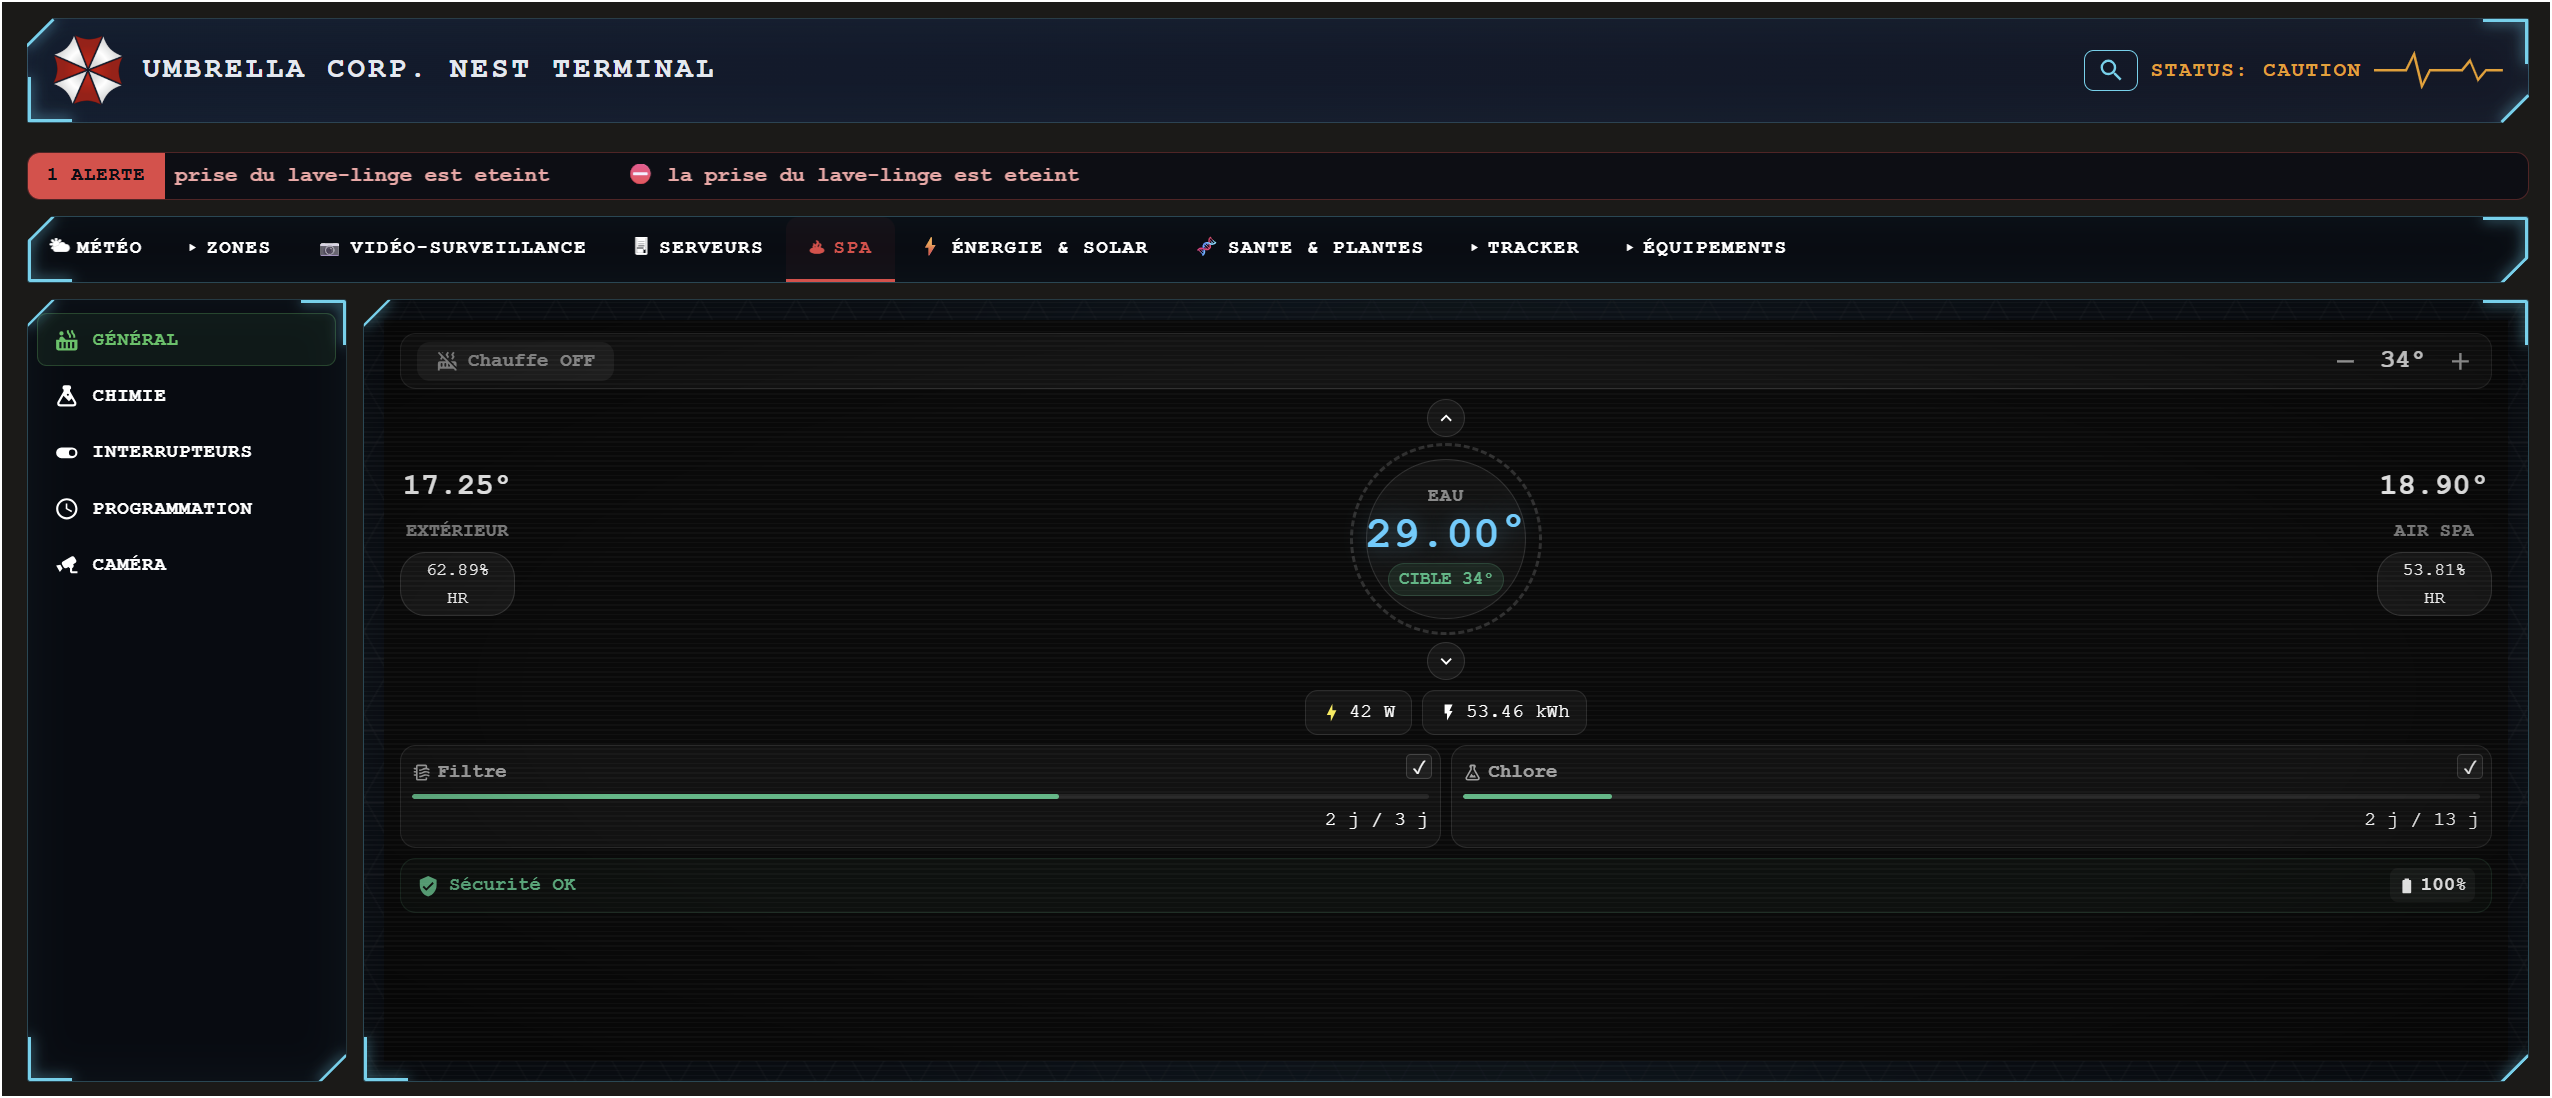Click the camera icon beside Vidéo-Surveillance
This screenshot has height=1098, width=2552.
(329, 248)
